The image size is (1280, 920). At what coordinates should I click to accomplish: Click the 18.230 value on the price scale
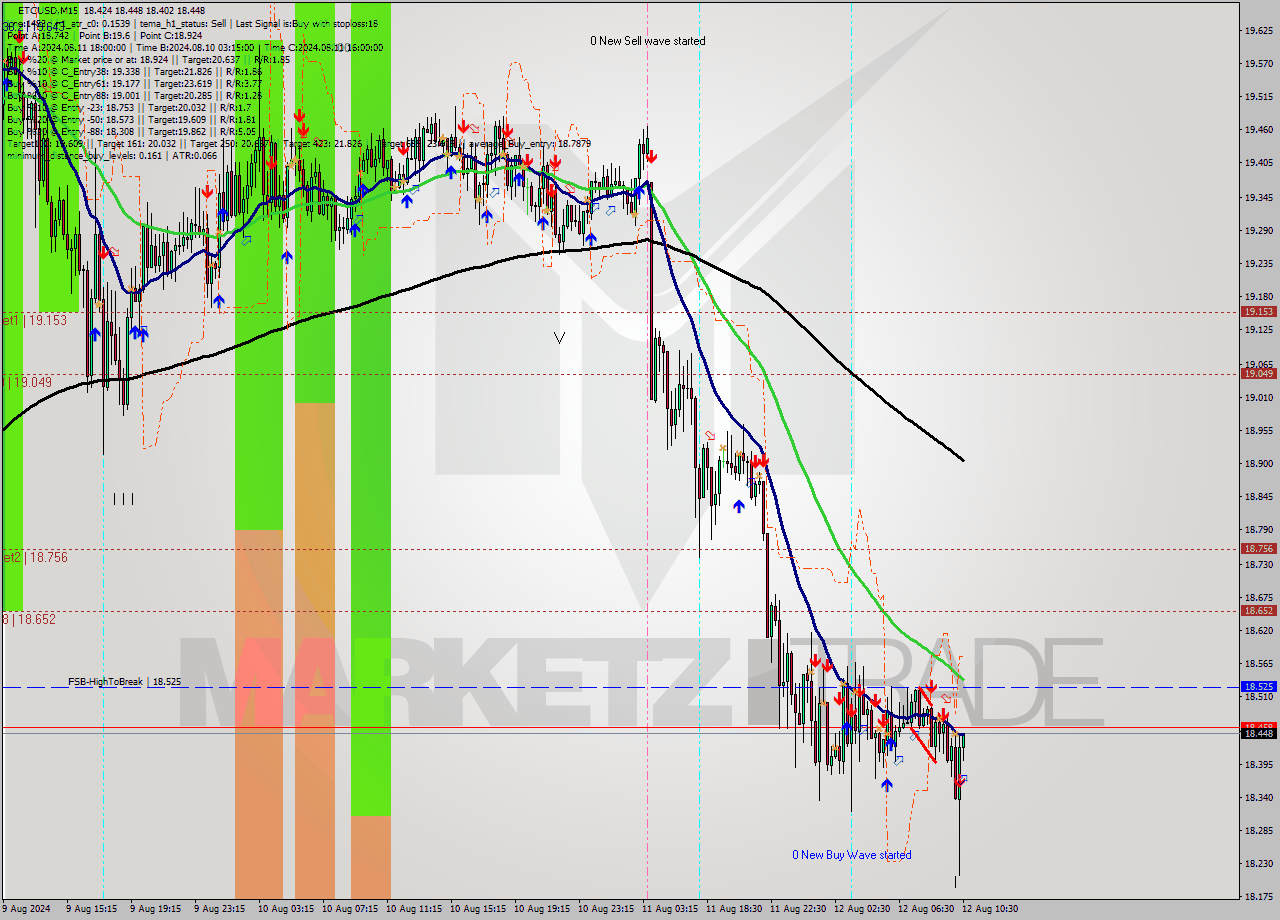pos(1258,864)
